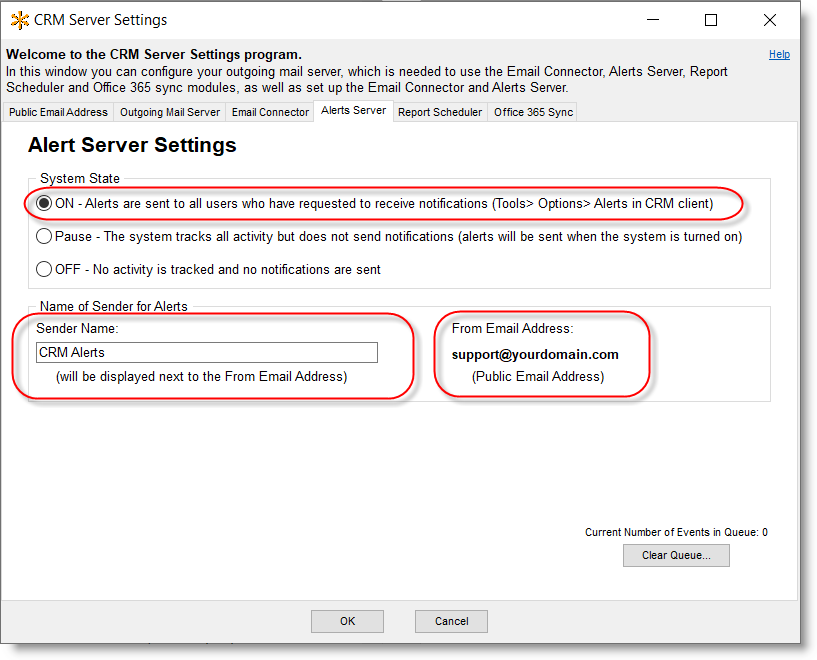Open the Outgoing Mail Server tab
817x660 pixels.
pos(169,112)
